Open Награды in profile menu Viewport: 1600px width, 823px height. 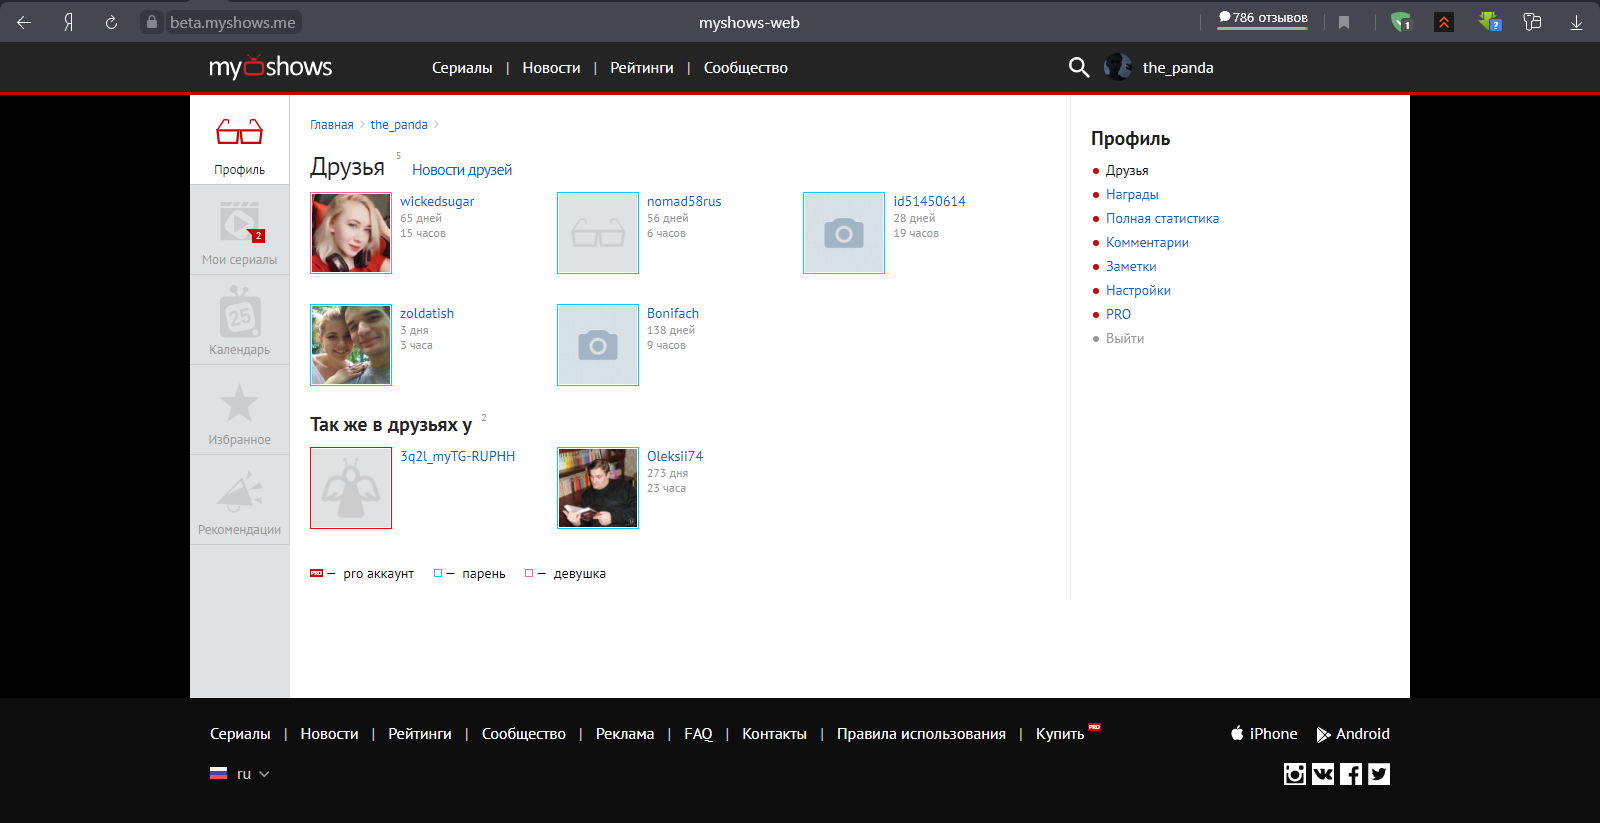[1132, 195]
